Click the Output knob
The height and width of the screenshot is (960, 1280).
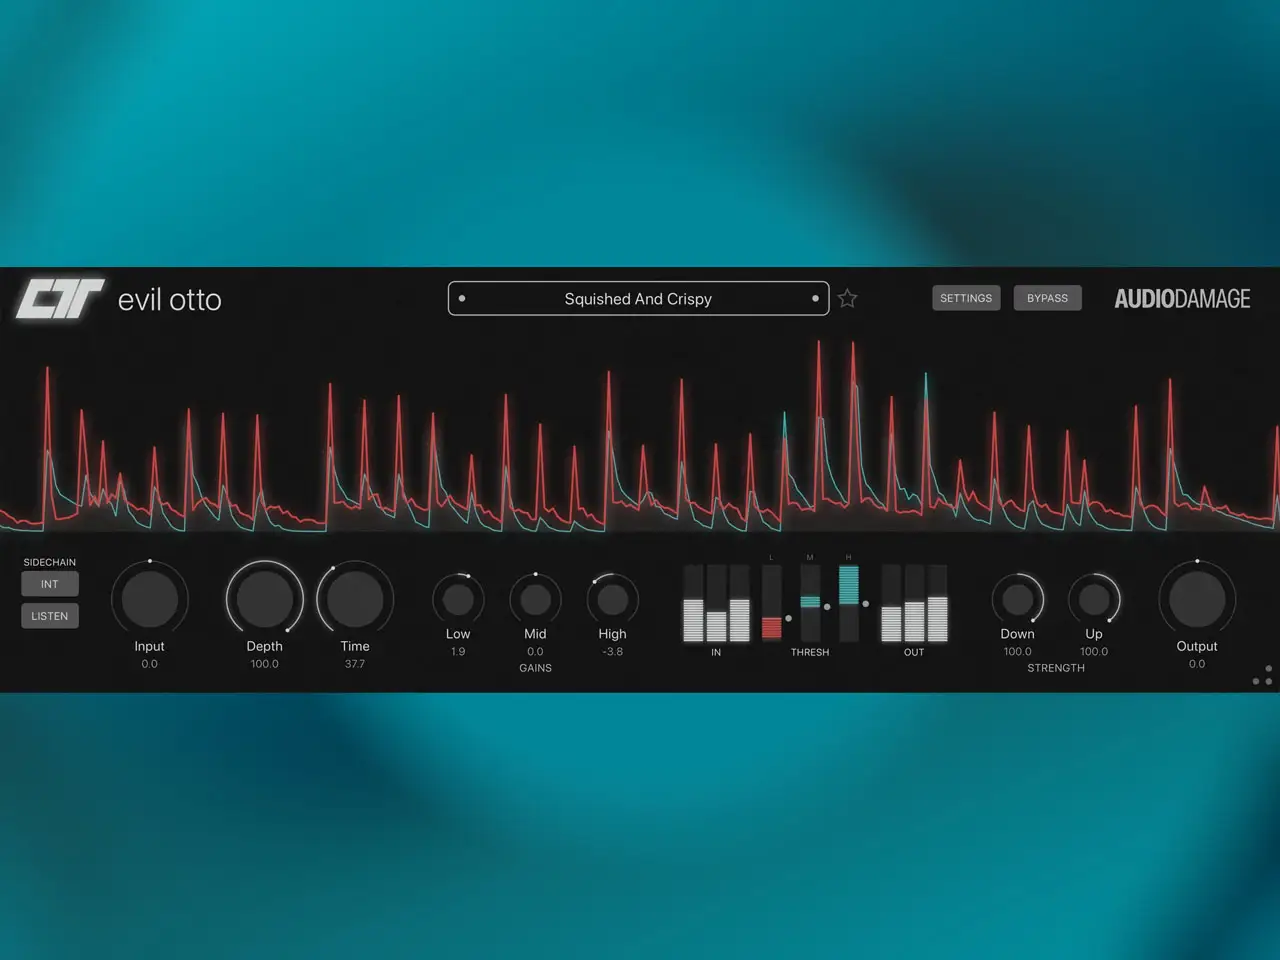click(x=1197, y=598)
